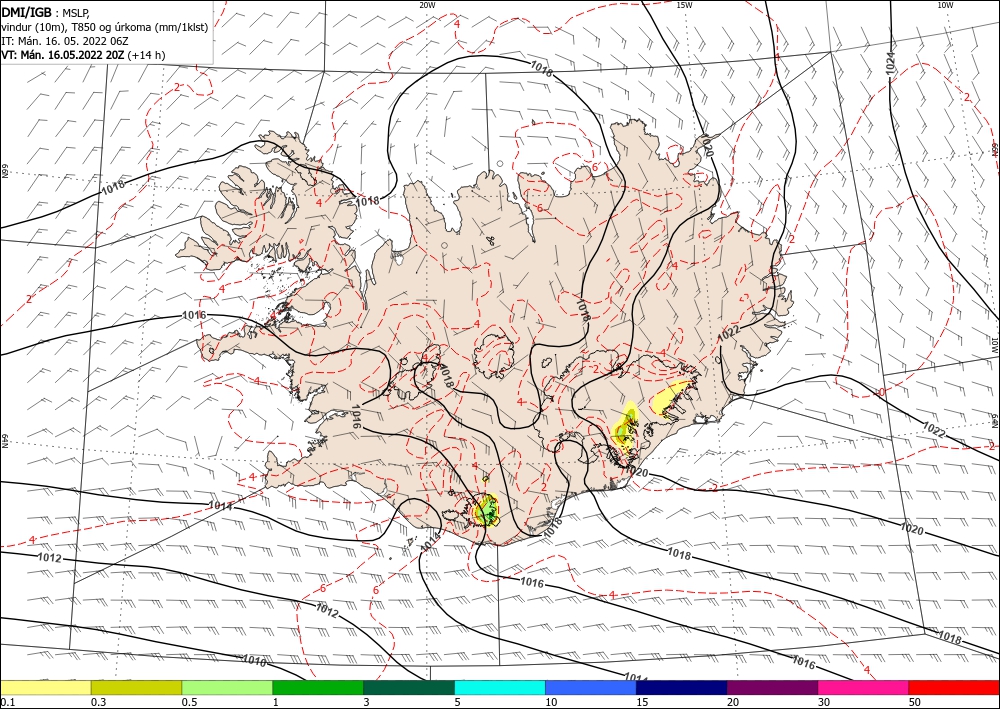Click the navy 15 mm legend swatch
This screenshot has width=1000, height=709.
click(x=682, y=687)
